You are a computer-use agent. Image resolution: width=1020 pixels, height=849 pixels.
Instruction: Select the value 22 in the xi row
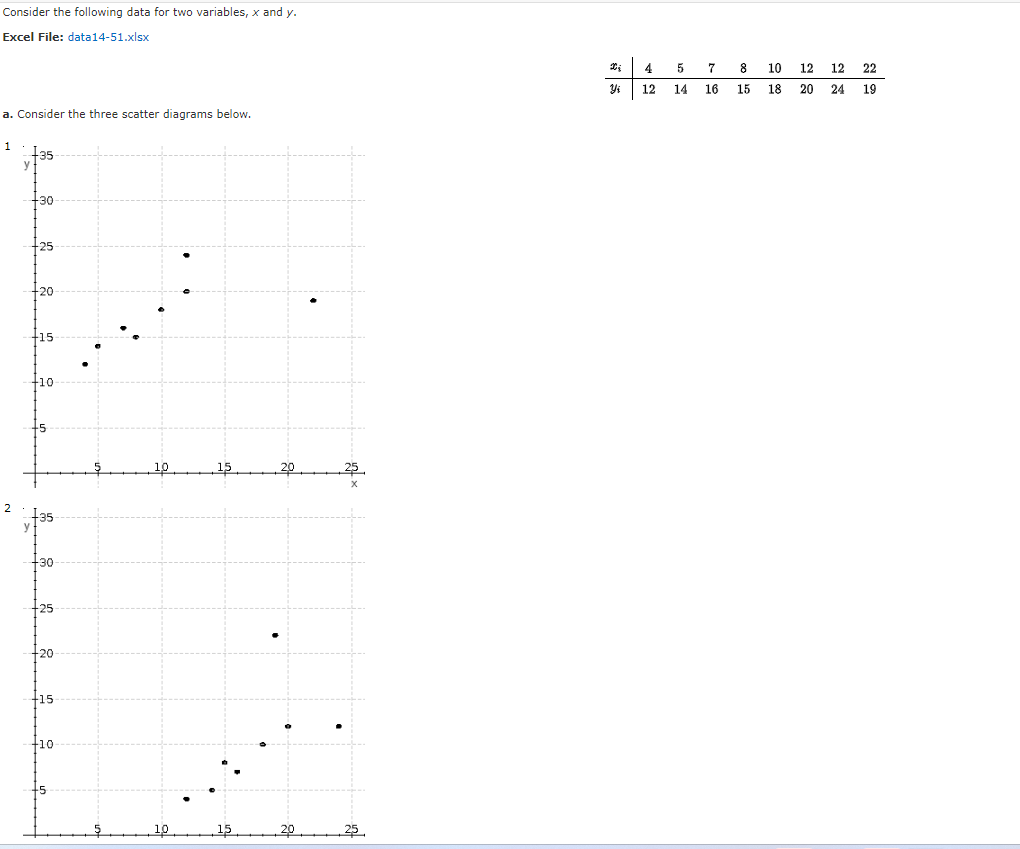click(x=869, y=67)
